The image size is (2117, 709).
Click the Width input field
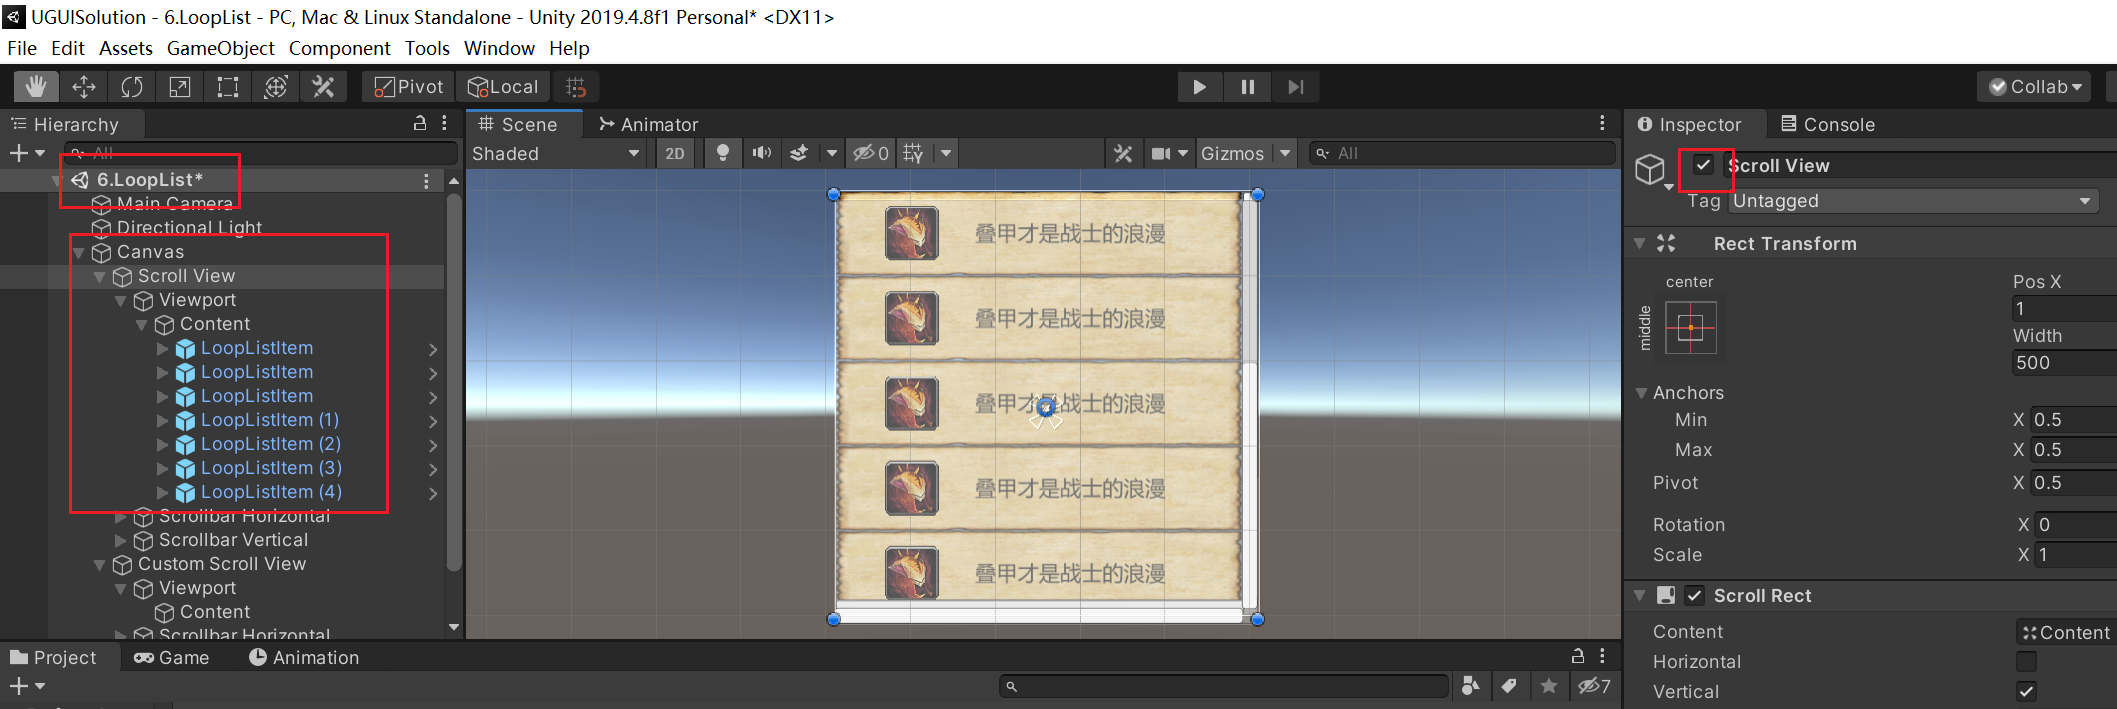point(2064,363)
